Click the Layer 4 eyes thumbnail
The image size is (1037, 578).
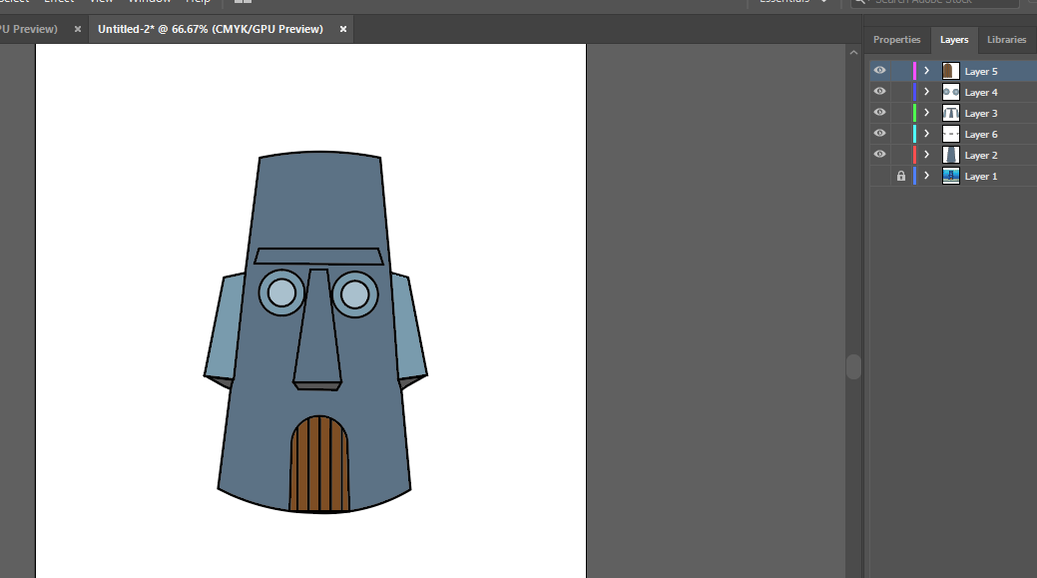pos(950,92)
